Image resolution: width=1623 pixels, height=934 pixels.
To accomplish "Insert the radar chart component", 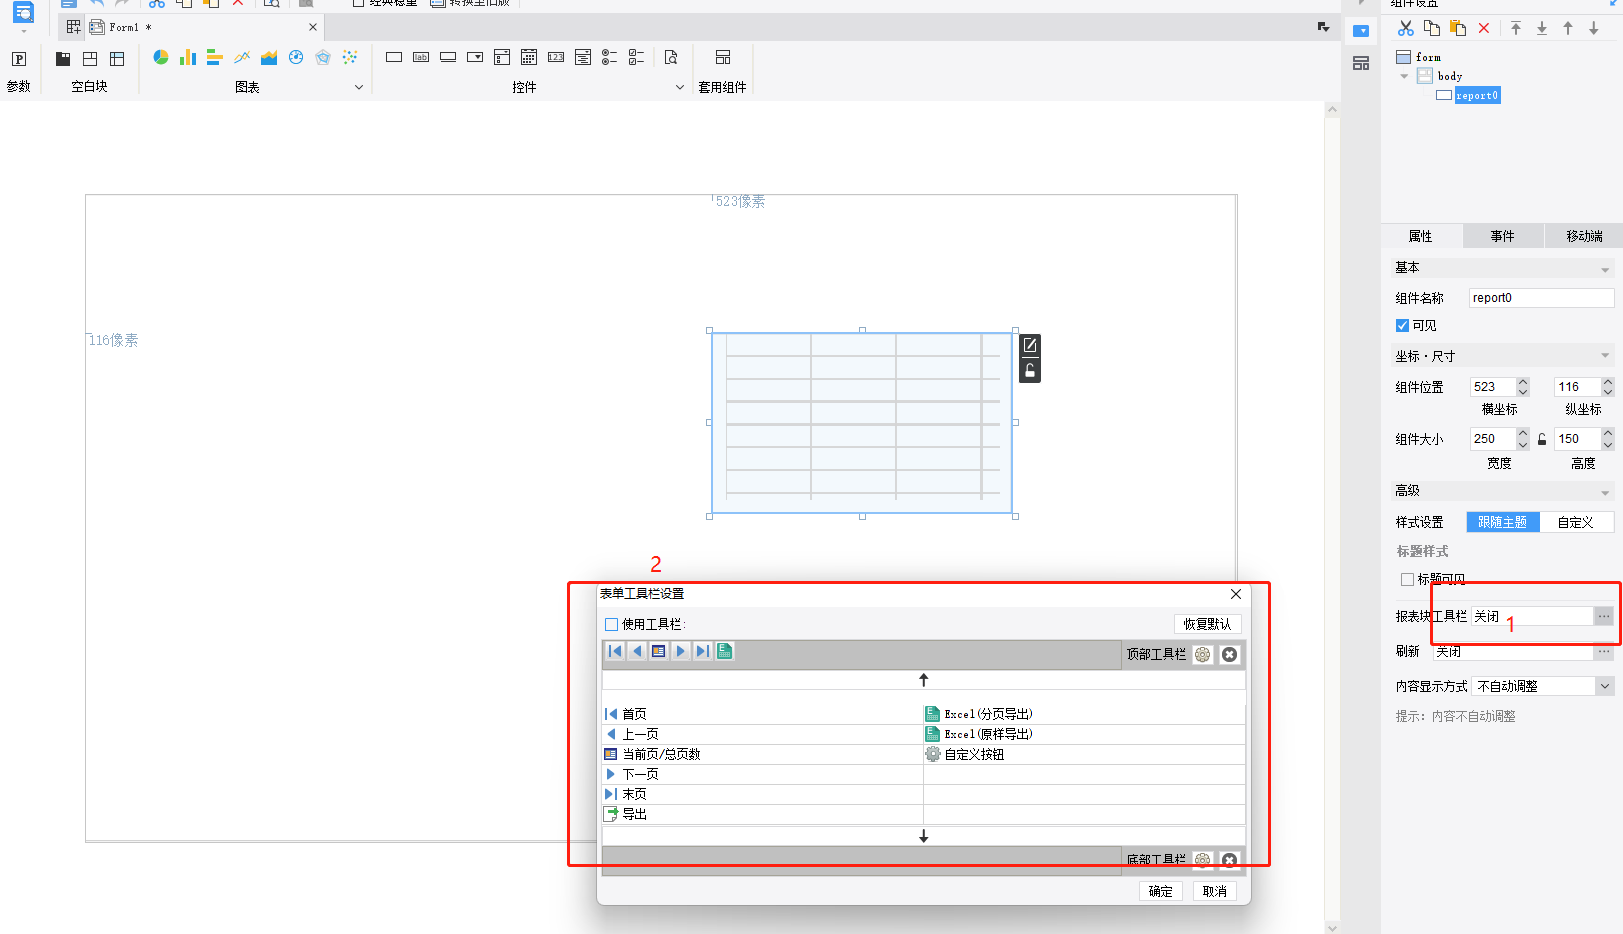I will (323, 57).
